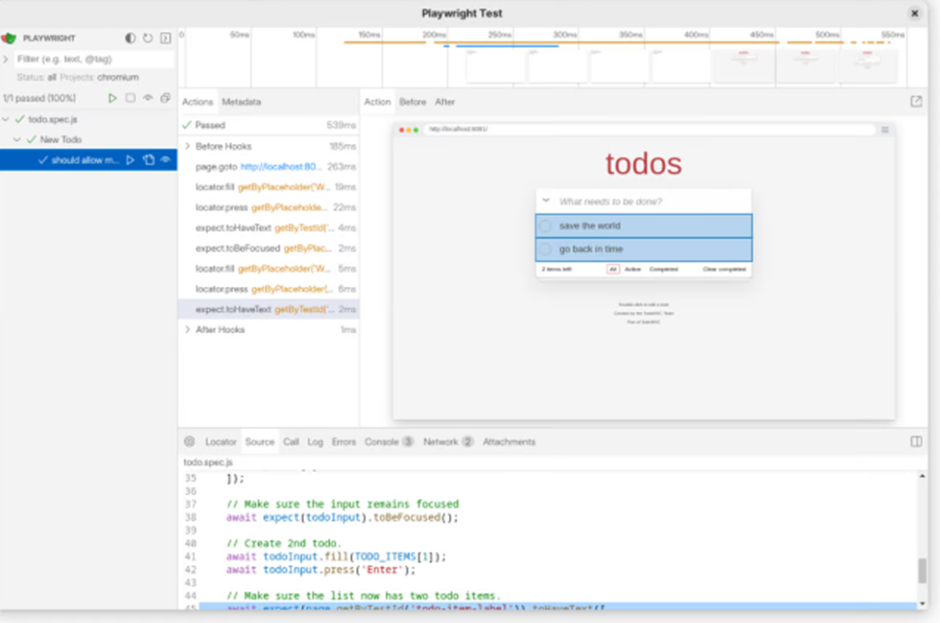Expand the Before Hooks action

pos(187,146)
